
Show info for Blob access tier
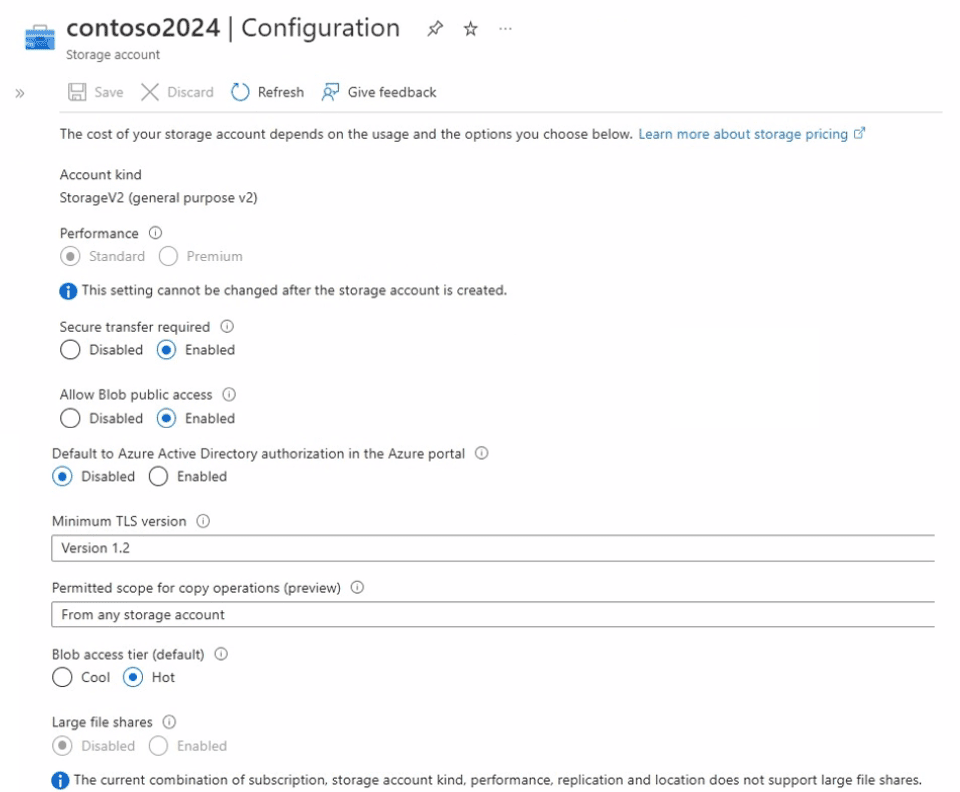click(x=221, y=654)
